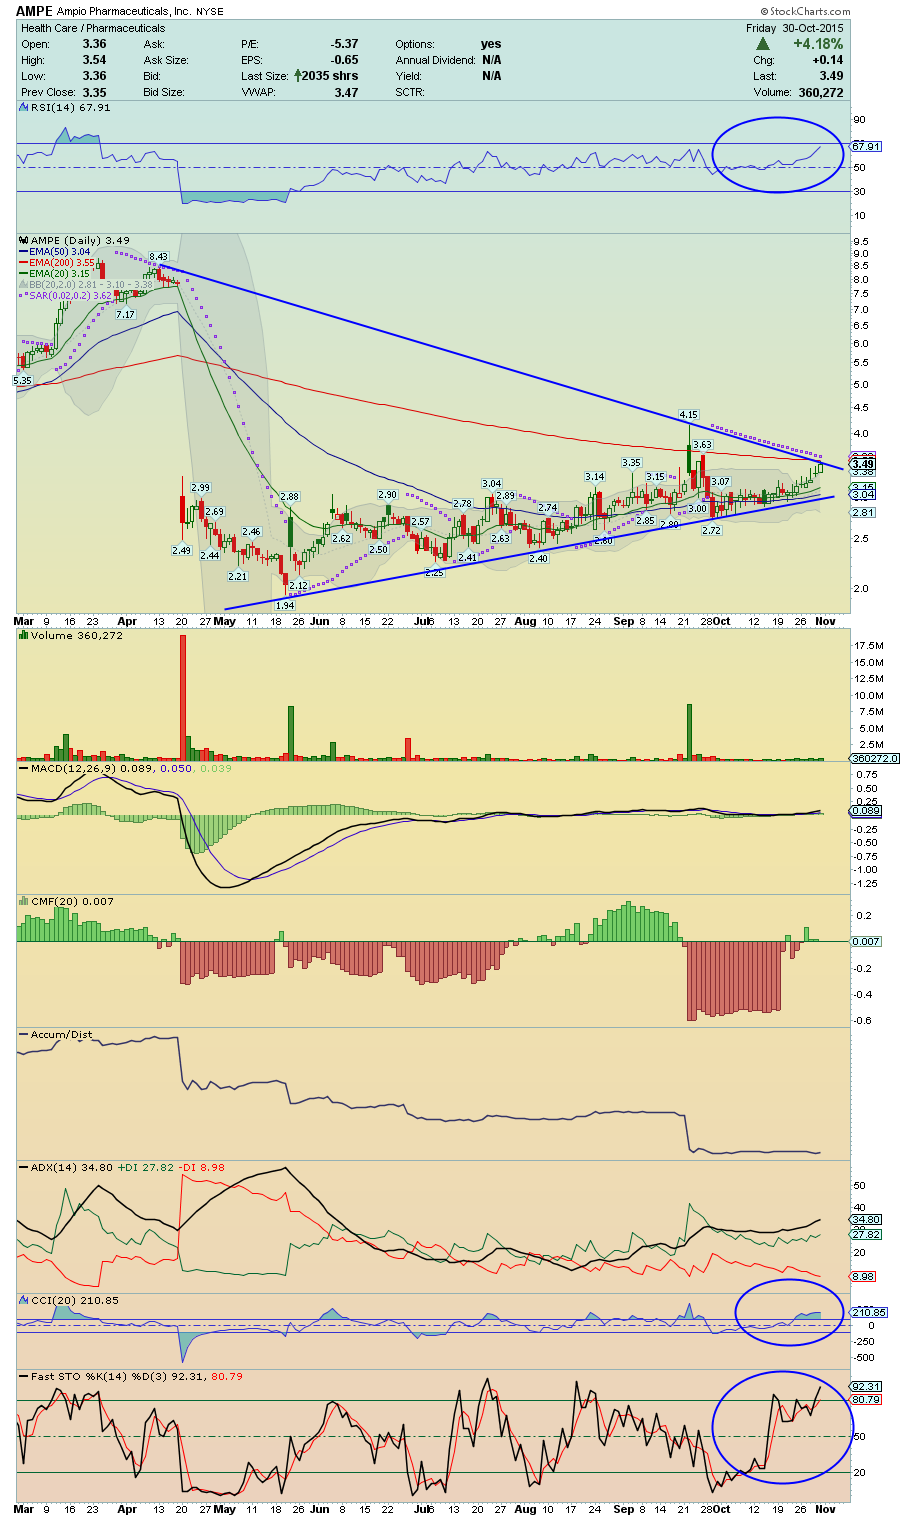
Task: Click the 360272.0 volume axis tag
Action: [875, 759]
